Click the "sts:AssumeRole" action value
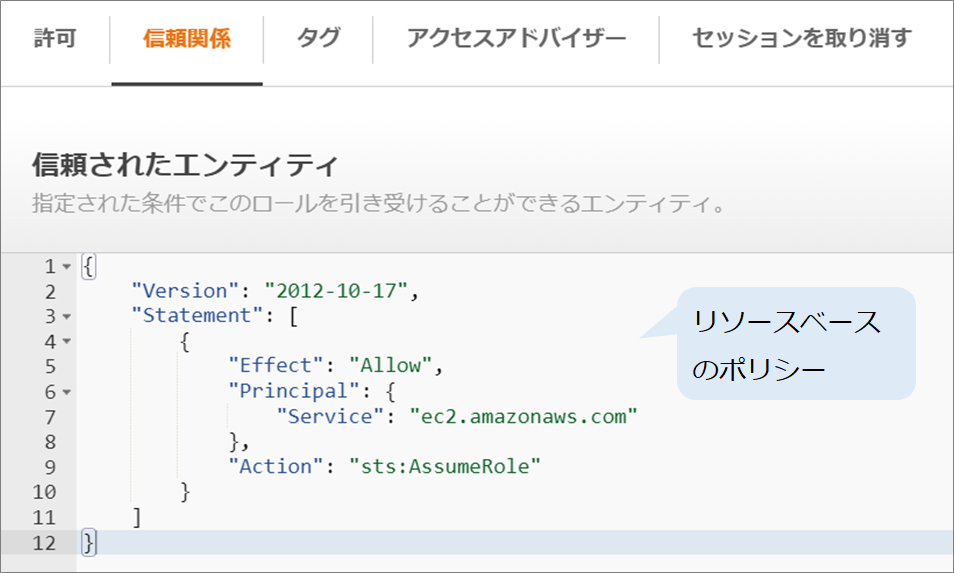This screenshot has width=954, height=573. coord(444,466)
